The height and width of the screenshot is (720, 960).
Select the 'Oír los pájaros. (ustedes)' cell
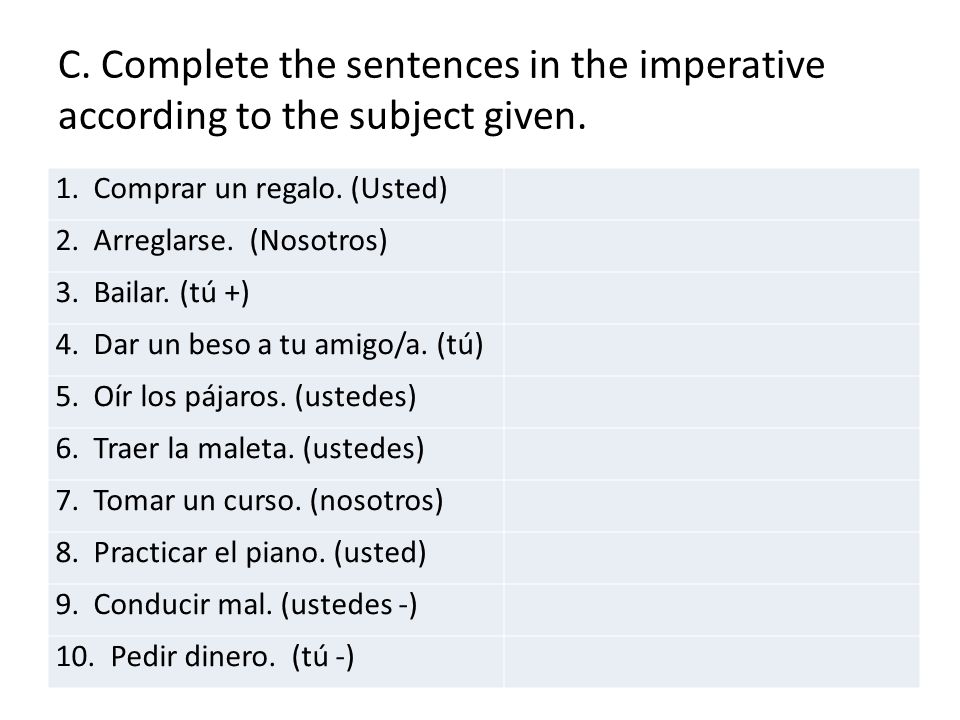[x=276, y=402]
